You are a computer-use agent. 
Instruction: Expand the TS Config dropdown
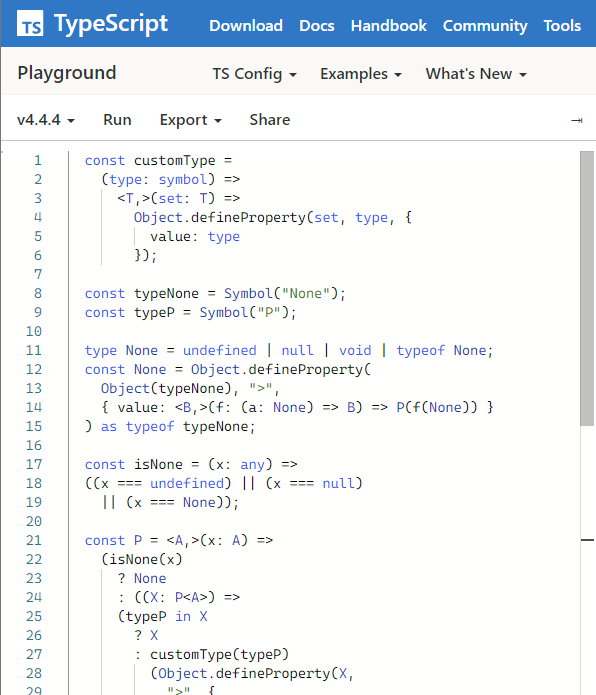point(254,74)
